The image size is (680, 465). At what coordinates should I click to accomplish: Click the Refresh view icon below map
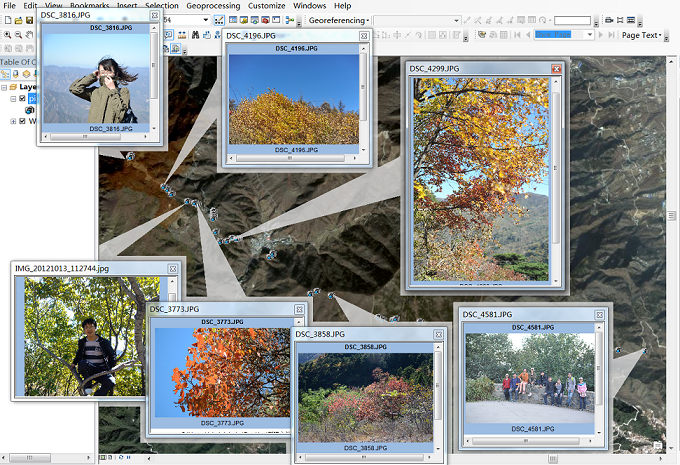(x=121, y=457)
